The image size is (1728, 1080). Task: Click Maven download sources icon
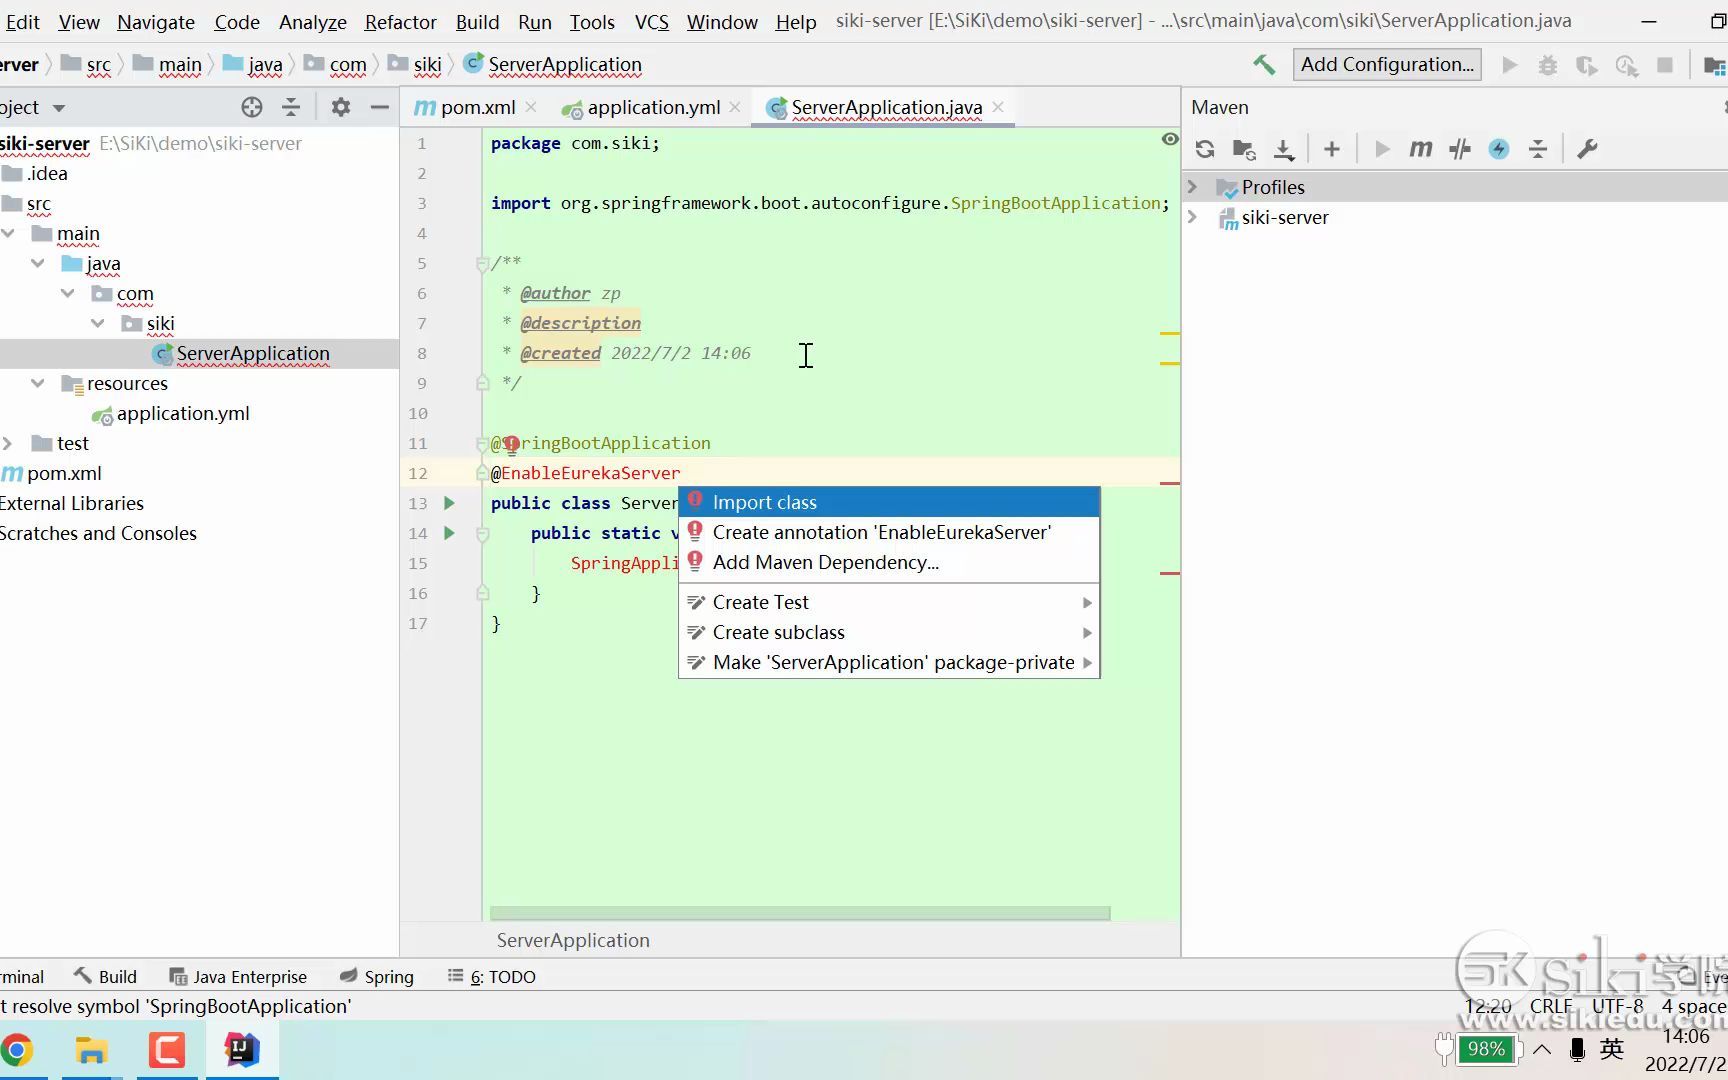1284,149
